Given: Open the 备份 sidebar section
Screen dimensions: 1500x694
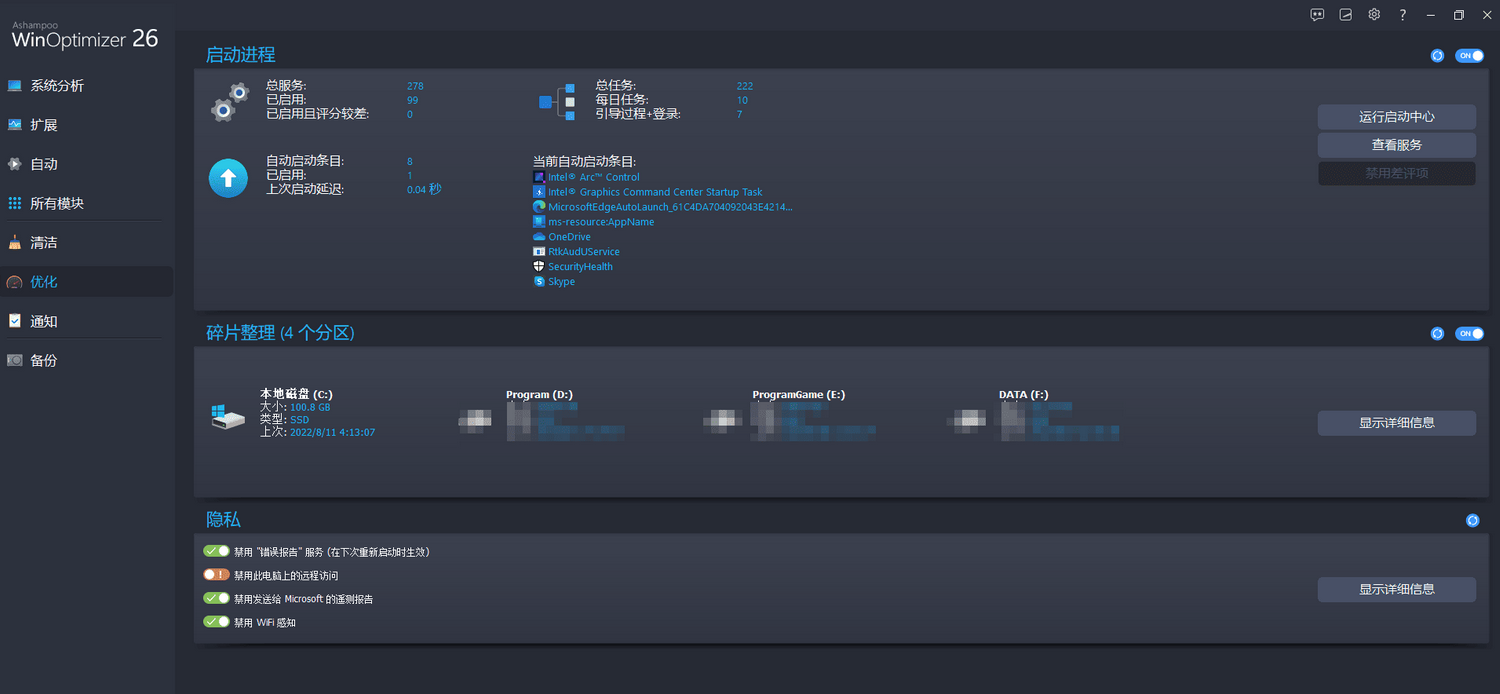Looking at the screenshot, I should pyautogui.click(x=86, y=360).
